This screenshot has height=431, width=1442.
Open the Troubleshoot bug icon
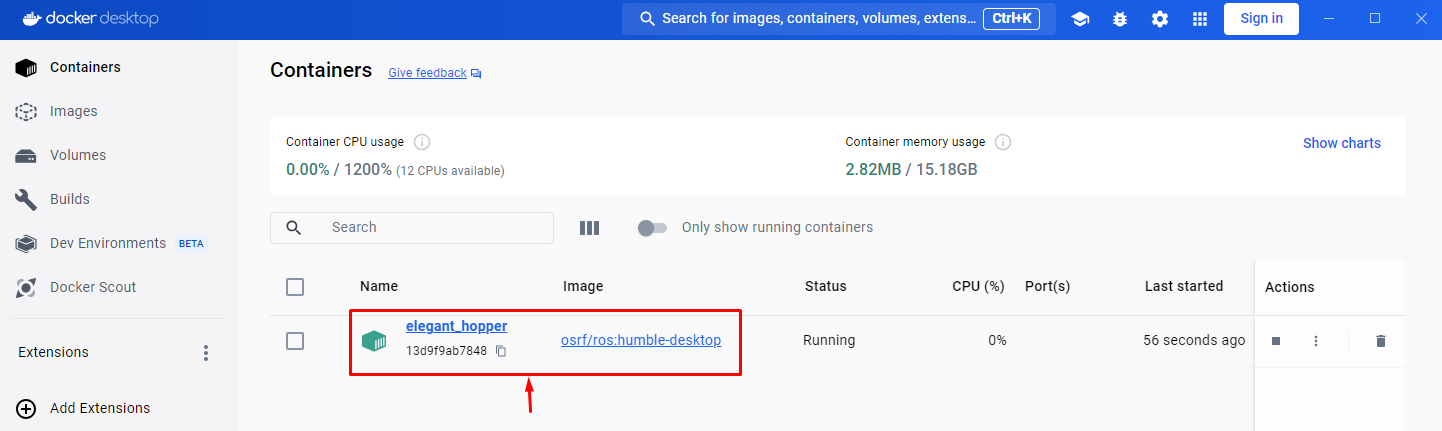[x=1120, y=19]
